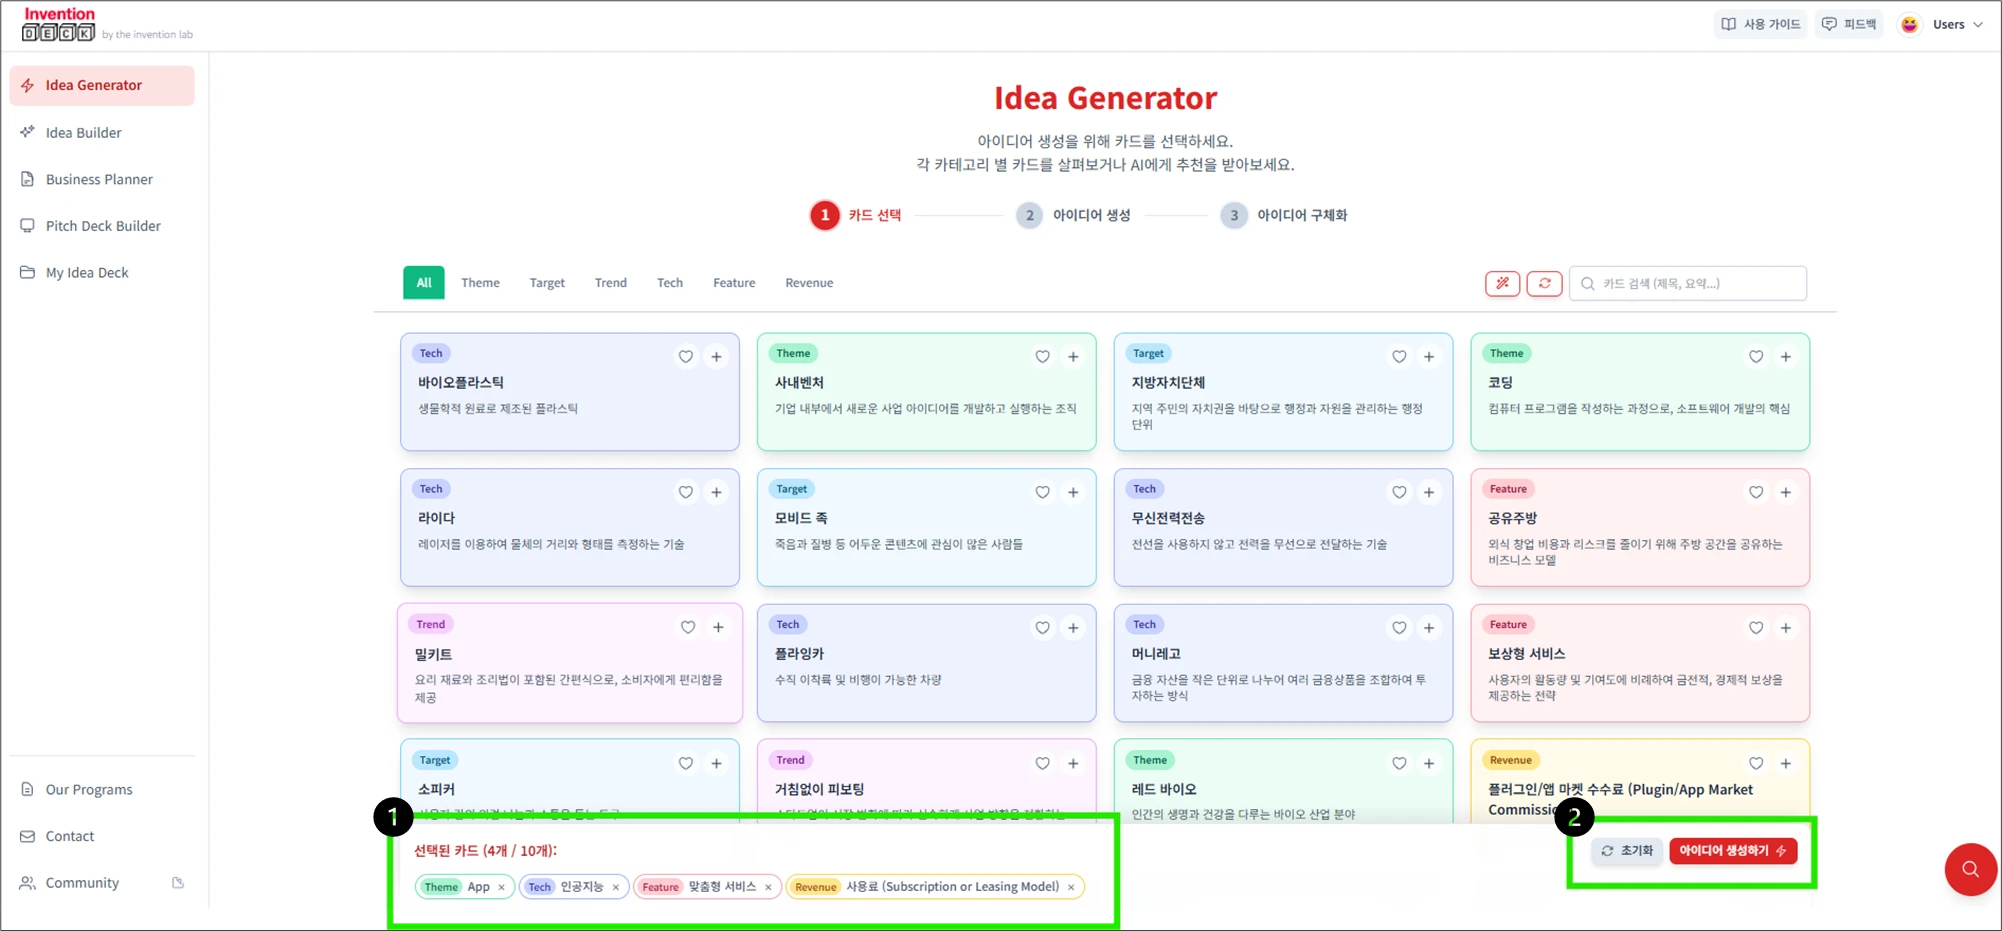Go to step 2 아이디어 생성

tap(1074, 215)
